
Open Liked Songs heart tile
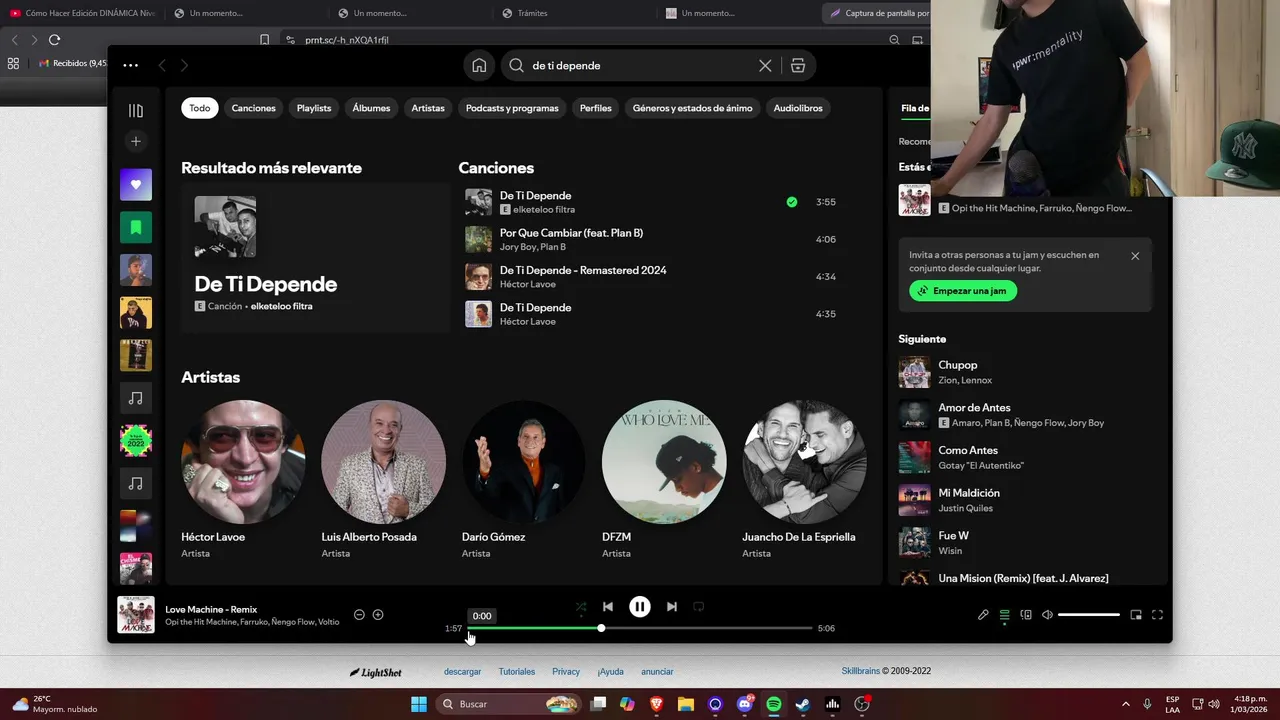136,185
